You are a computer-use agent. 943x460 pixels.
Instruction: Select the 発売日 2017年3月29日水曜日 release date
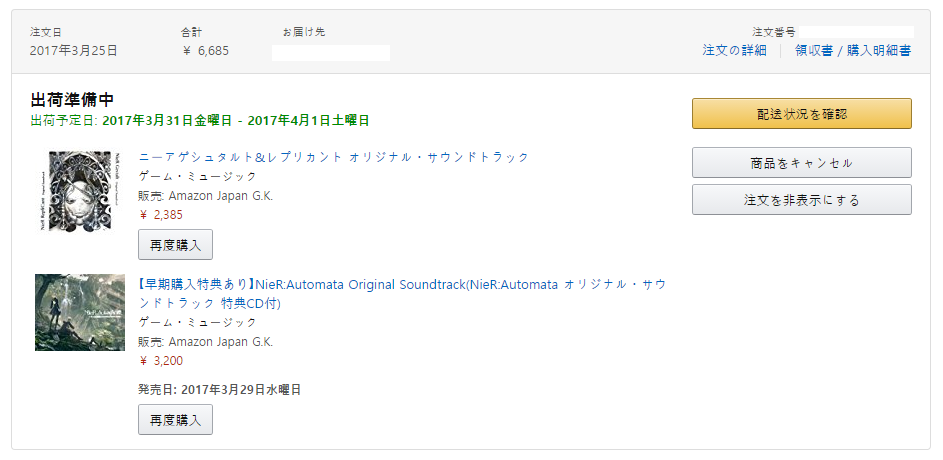(x=220, y=390)
